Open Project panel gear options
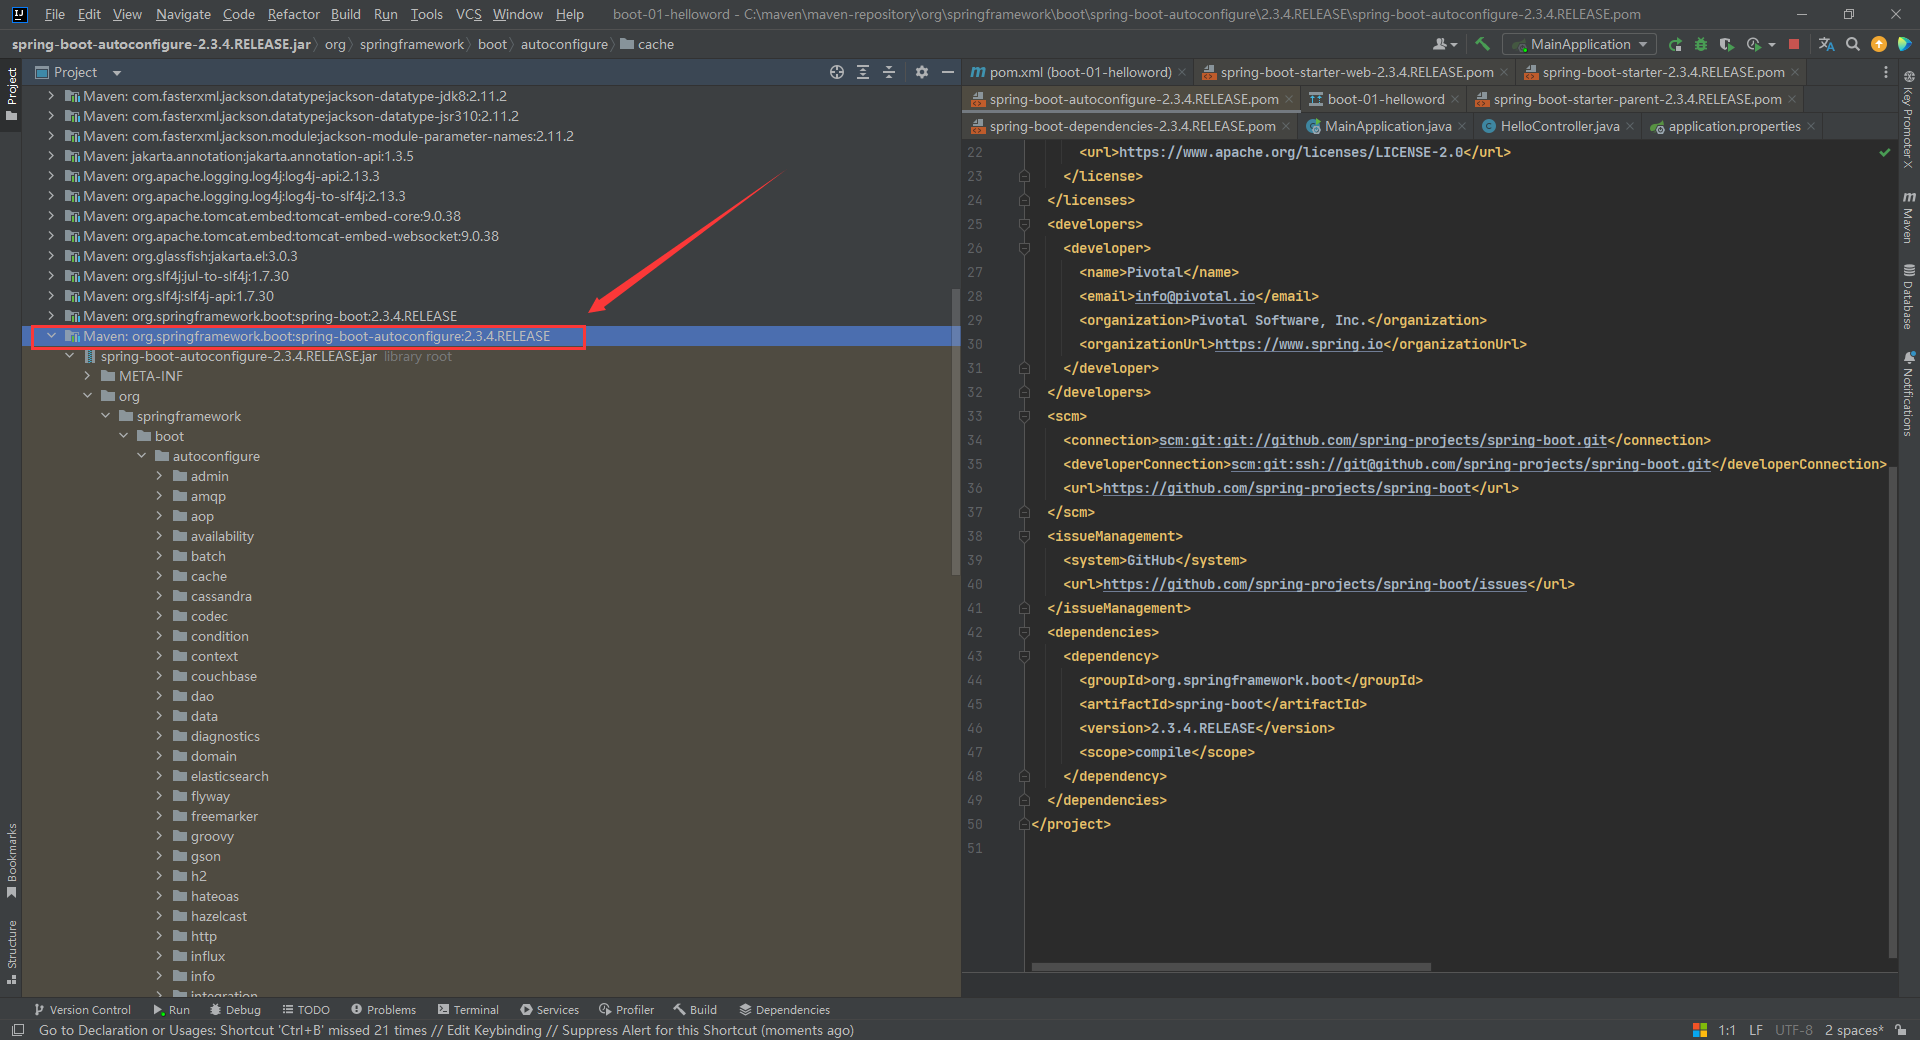The width and height of the screenshot is (1920, 1040). tap(922, 72)
